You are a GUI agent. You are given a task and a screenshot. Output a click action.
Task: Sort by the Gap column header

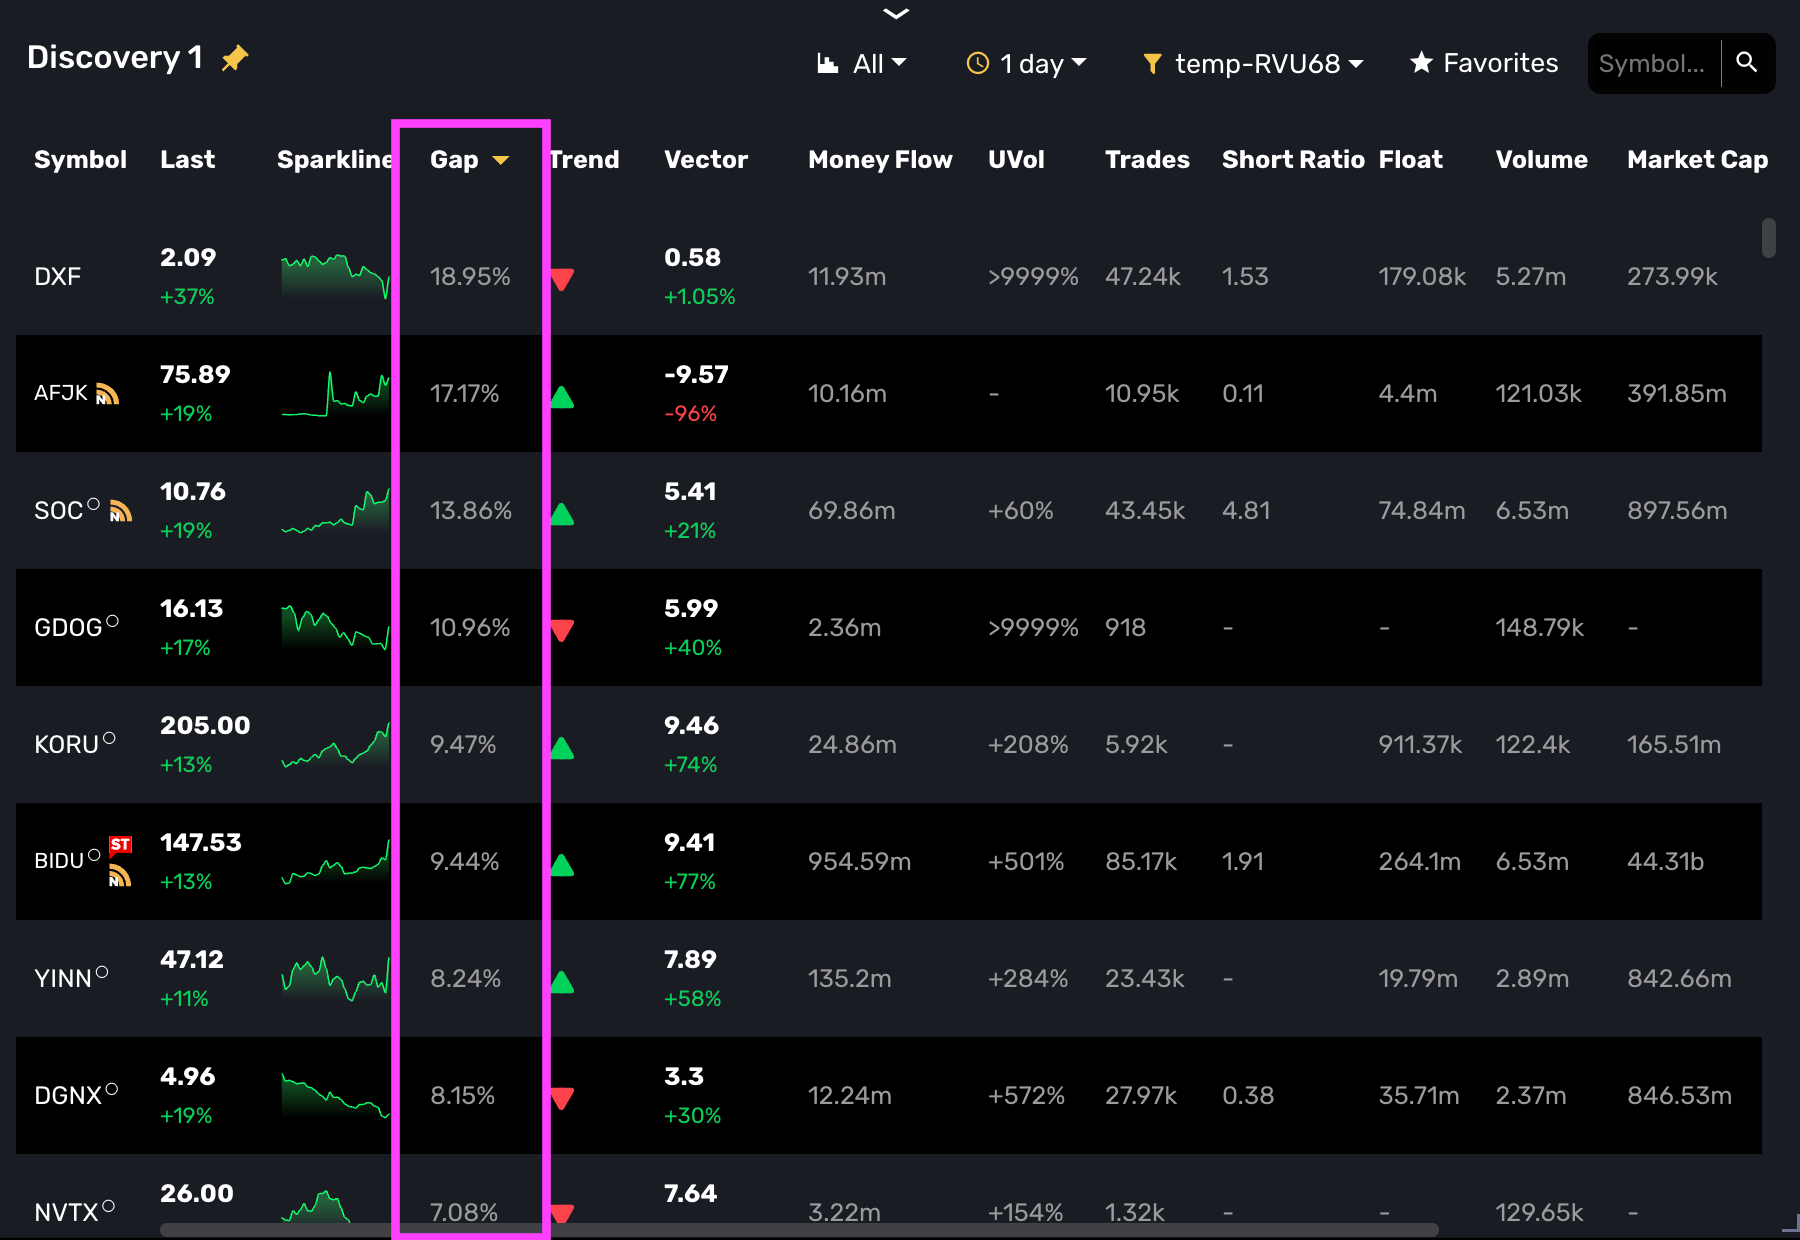click(x=455, y=160)
